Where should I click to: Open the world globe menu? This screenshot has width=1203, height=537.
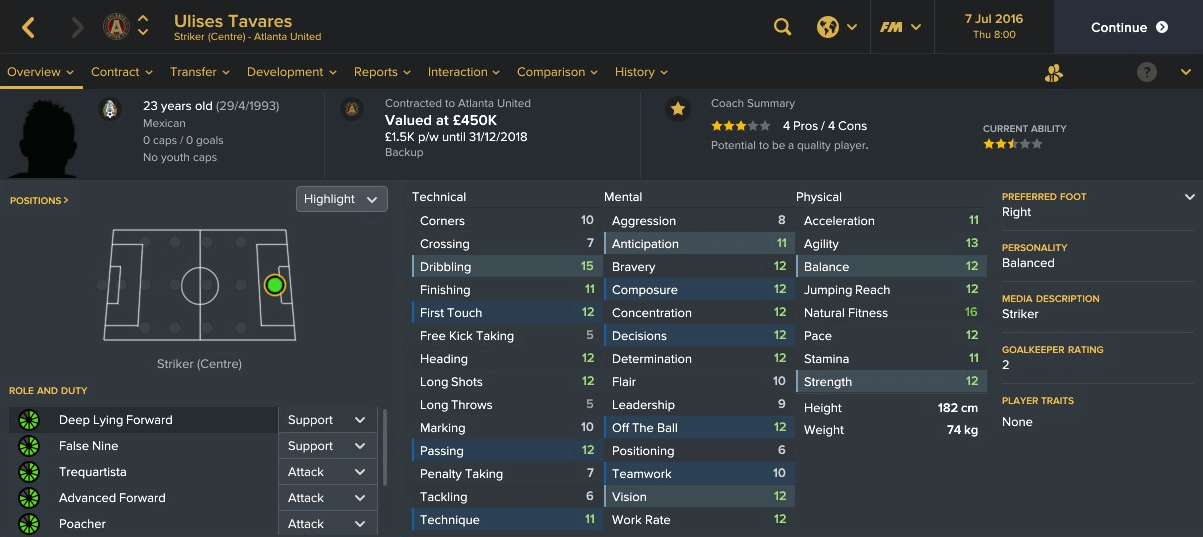(x=837, y=27)
